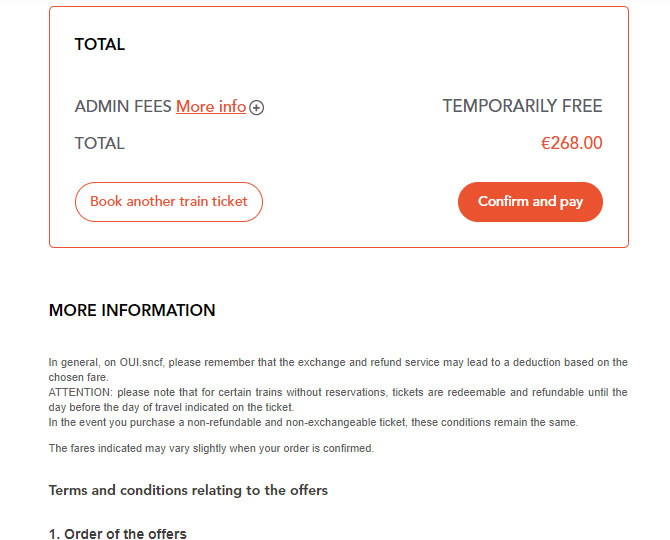670x540 pixels.
Task: Click the €268.00 total price
Action: coord(572,143)
